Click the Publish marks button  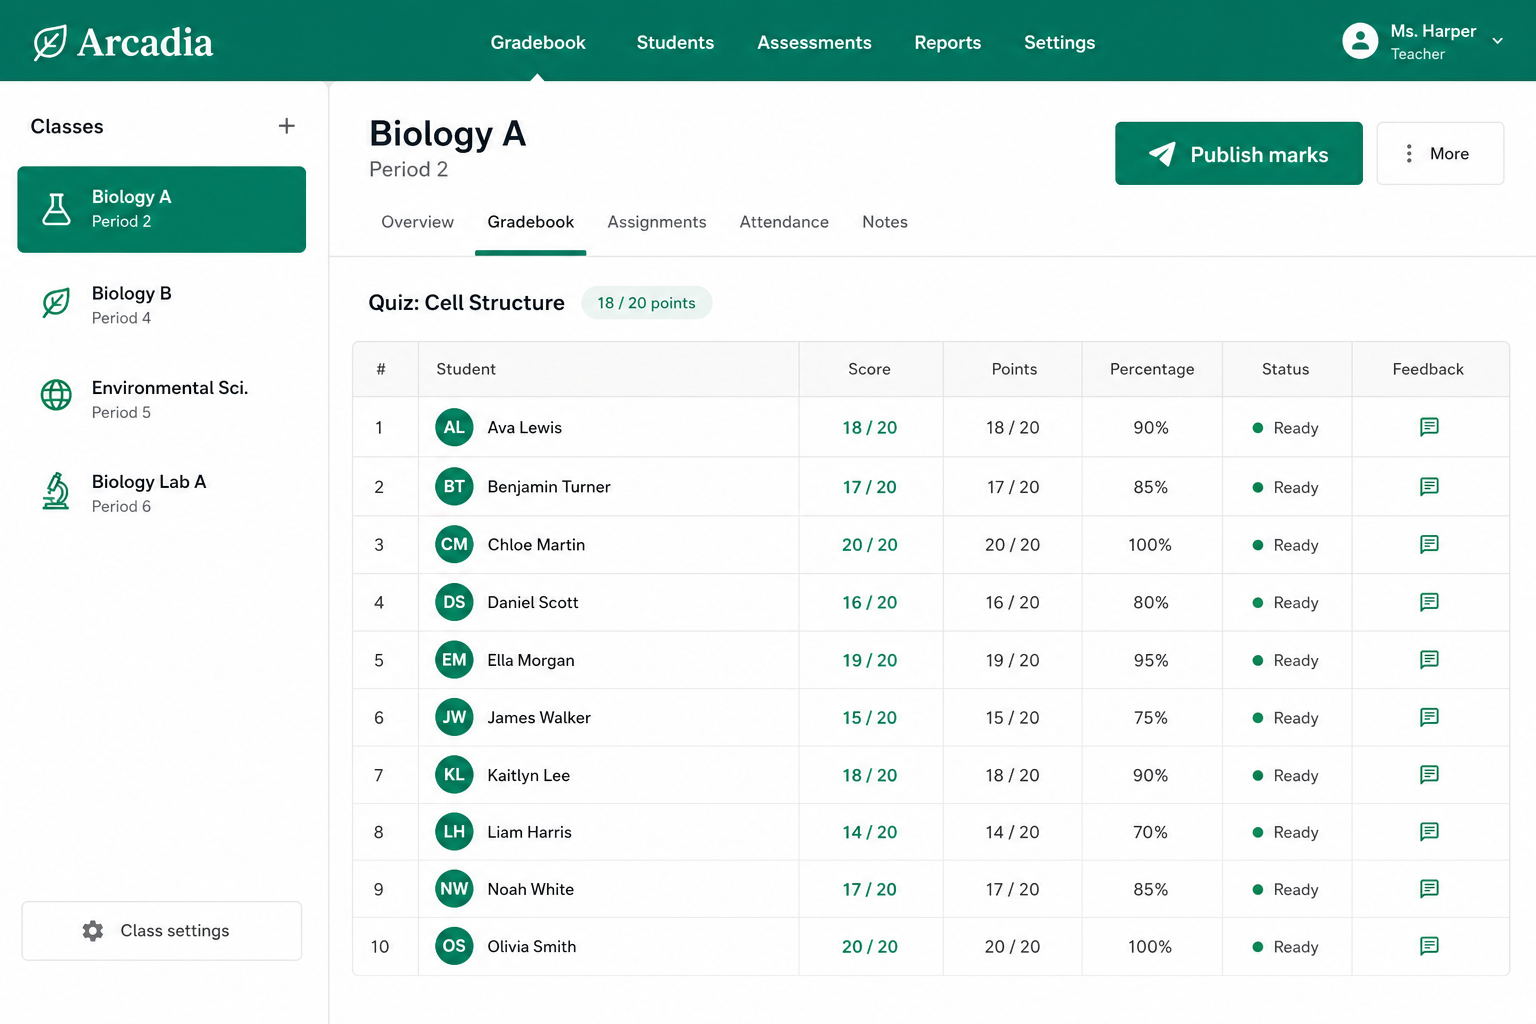(x=1239, y=154)
